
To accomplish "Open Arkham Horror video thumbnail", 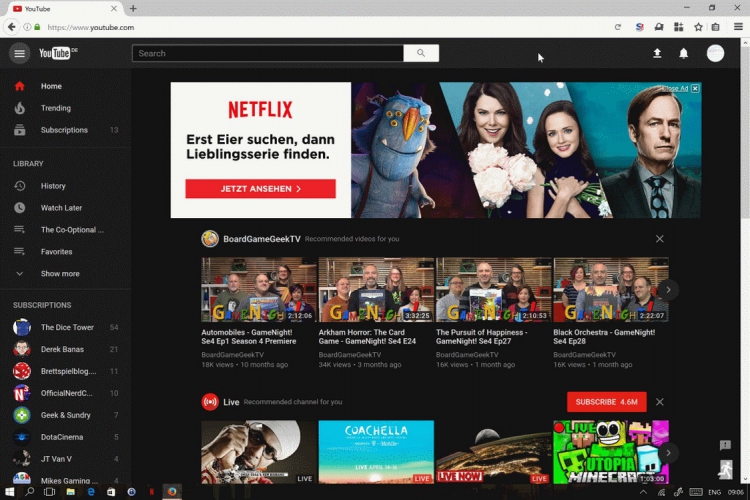I will (x=376, y=290).
